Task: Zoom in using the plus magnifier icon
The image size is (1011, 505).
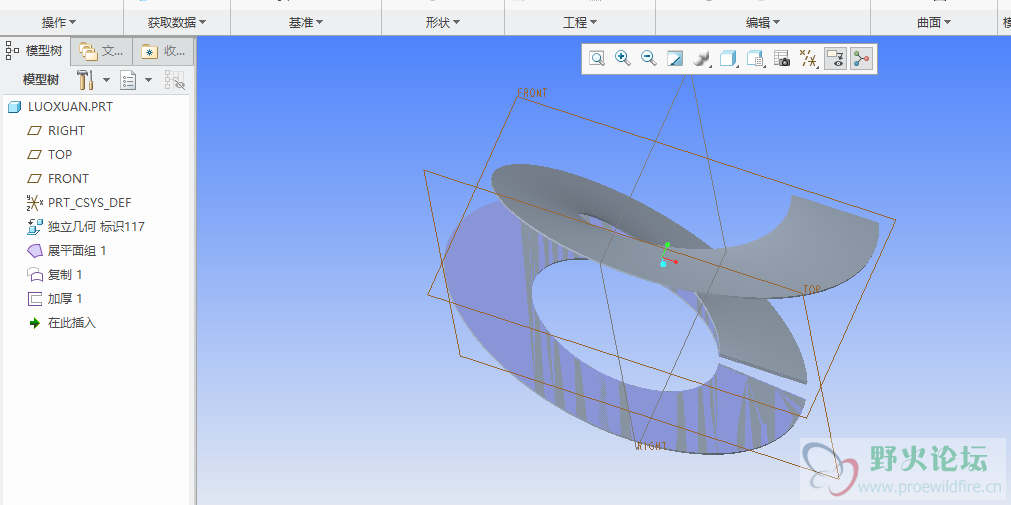Action: (623, 59)
